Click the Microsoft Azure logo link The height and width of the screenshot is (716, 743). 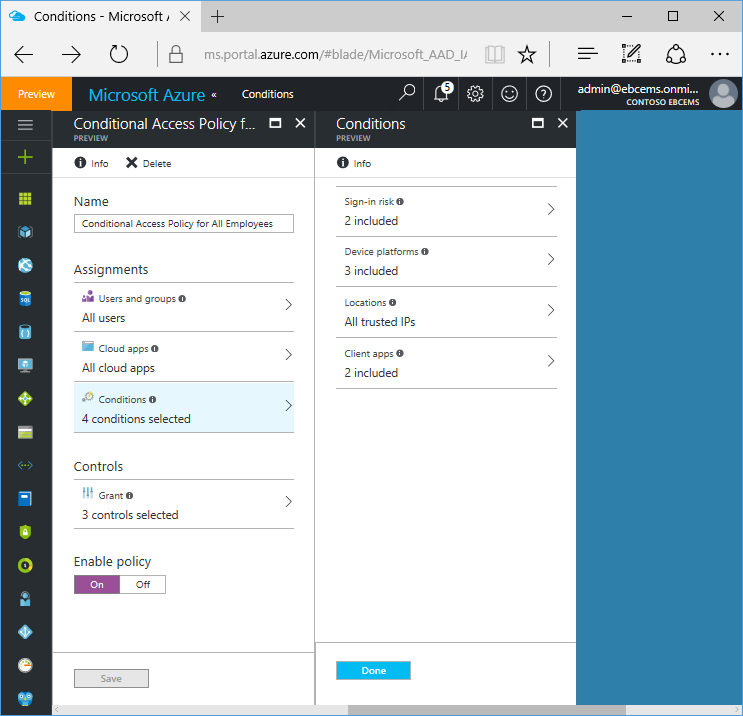point(147,95)
